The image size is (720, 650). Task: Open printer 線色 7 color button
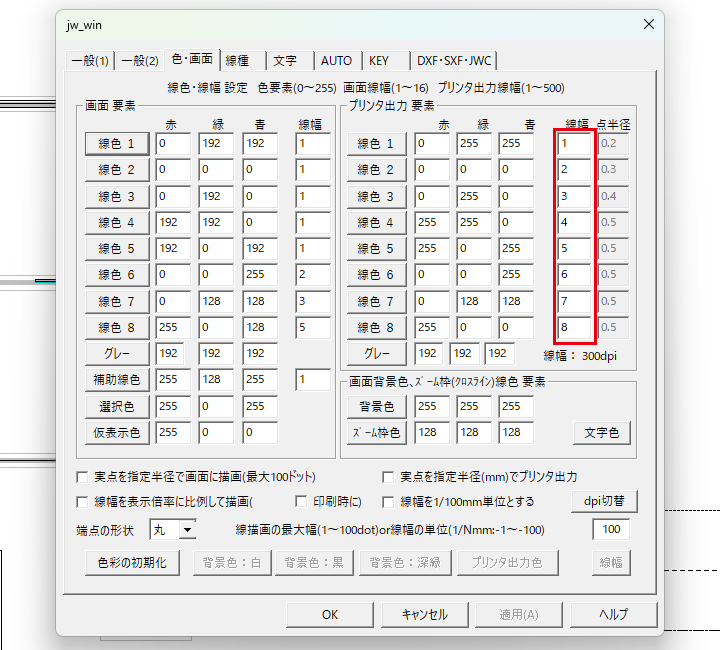377,302
